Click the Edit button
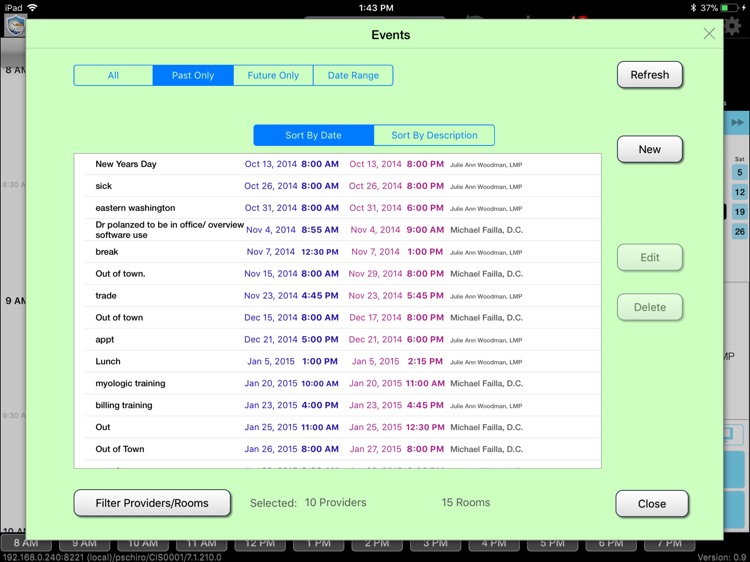750x562 pixels. point(650,258)
